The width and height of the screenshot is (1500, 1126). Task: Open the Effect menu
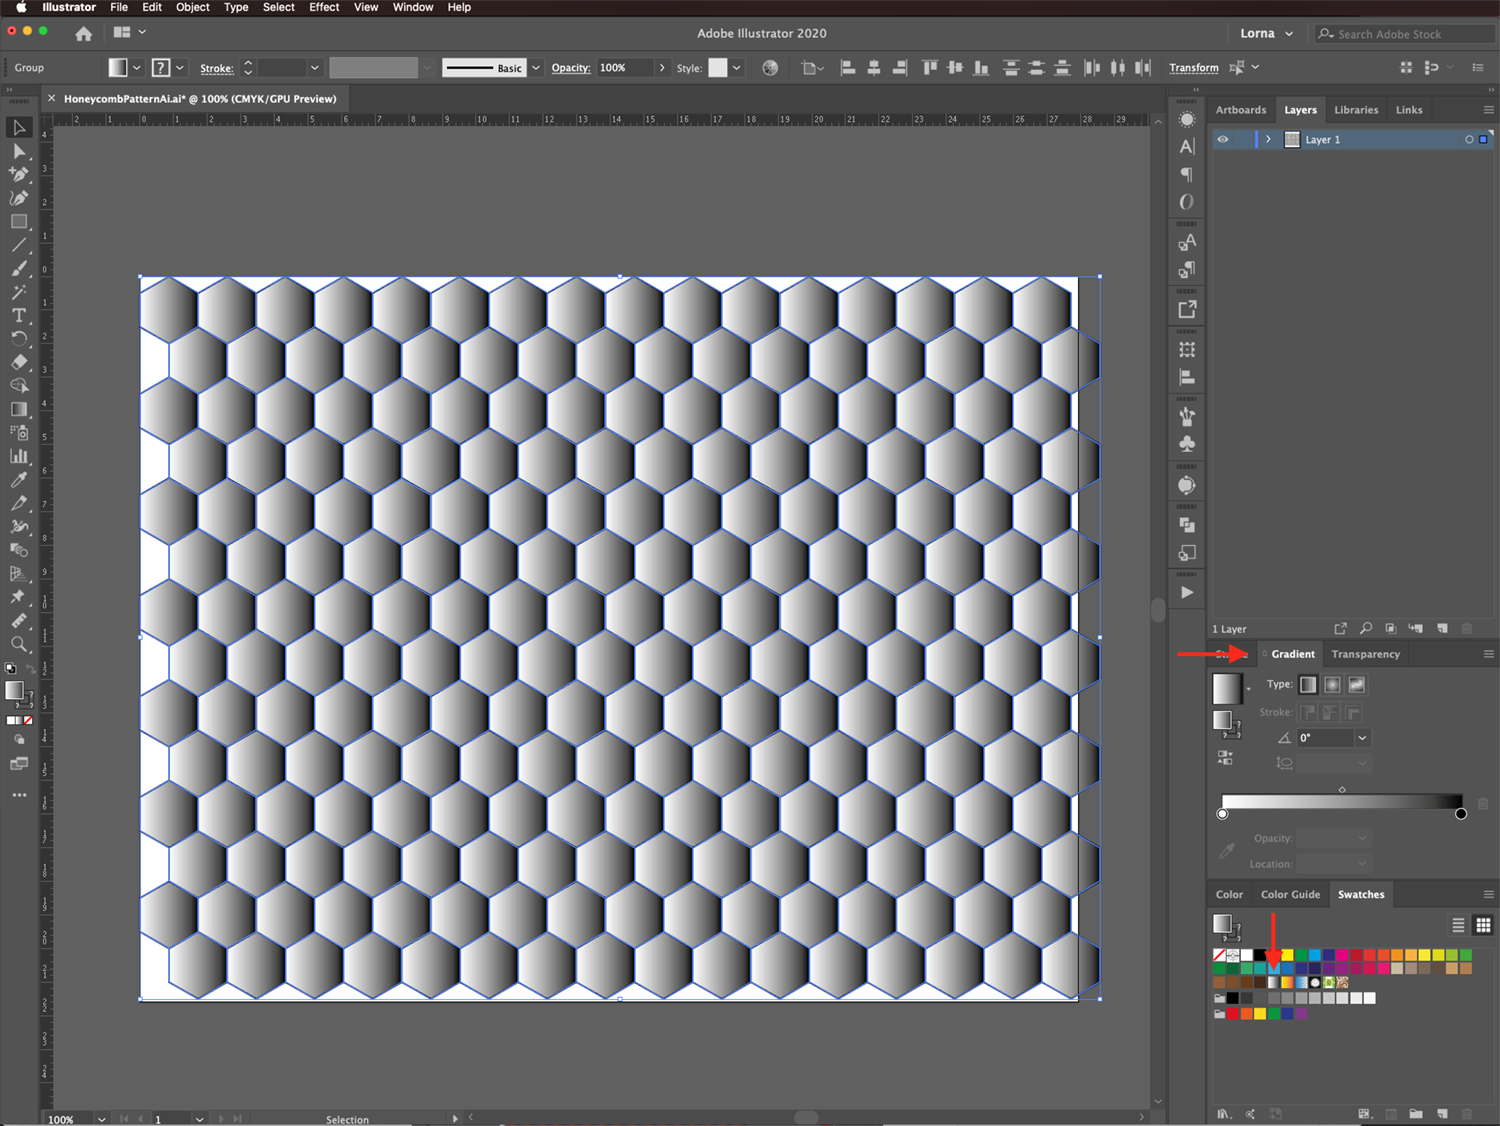(x=324, y=7)
